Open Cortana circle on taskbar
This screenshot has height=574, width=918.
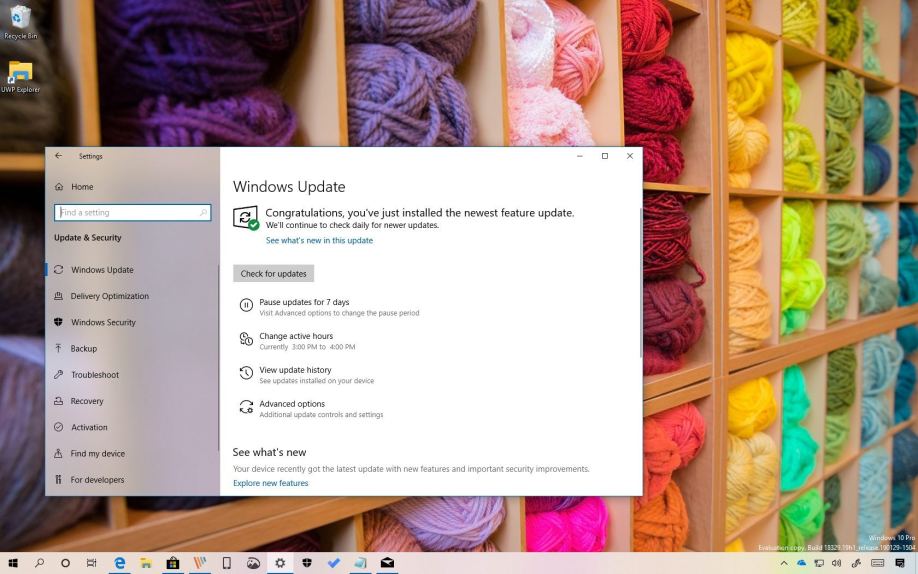pyautogui.click(x=66, y=563)
